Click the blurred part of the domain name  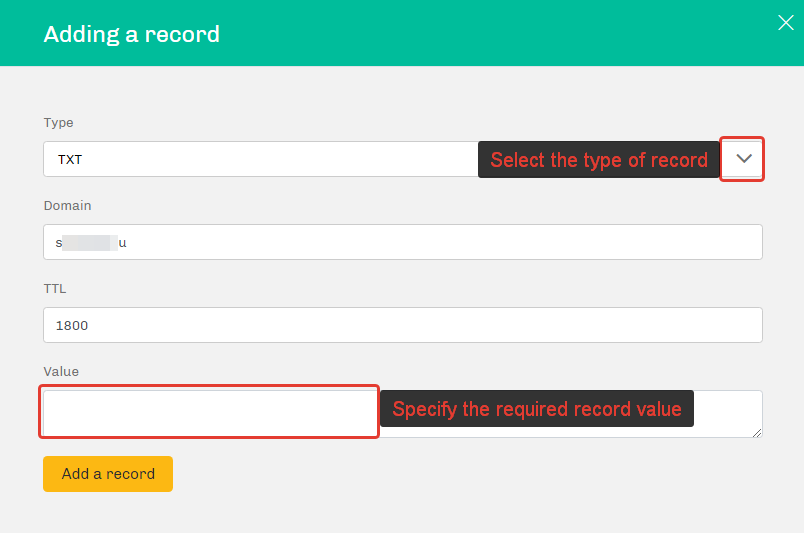click(90, 242)
